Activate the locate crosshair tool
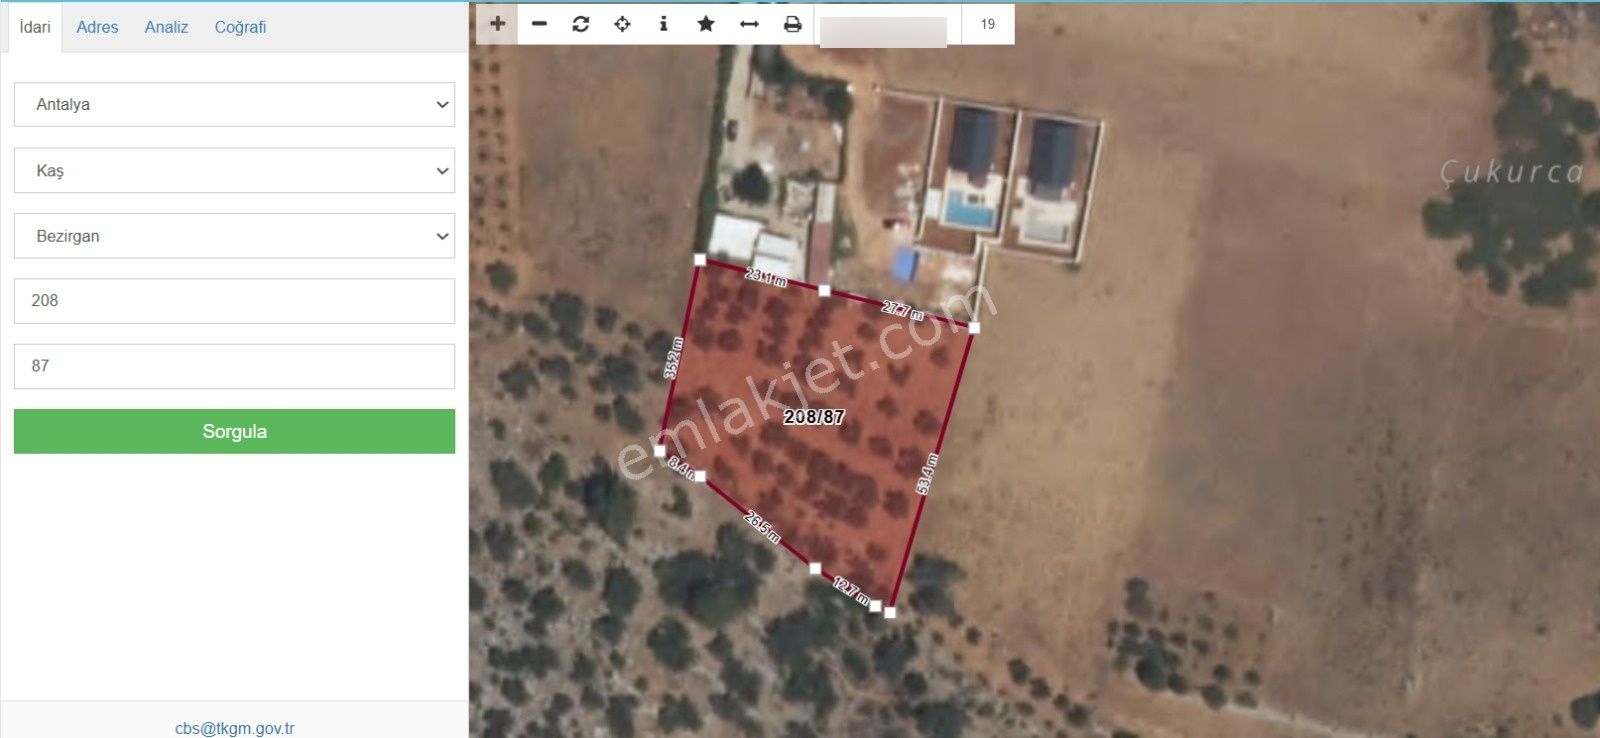 coord(622,24)
